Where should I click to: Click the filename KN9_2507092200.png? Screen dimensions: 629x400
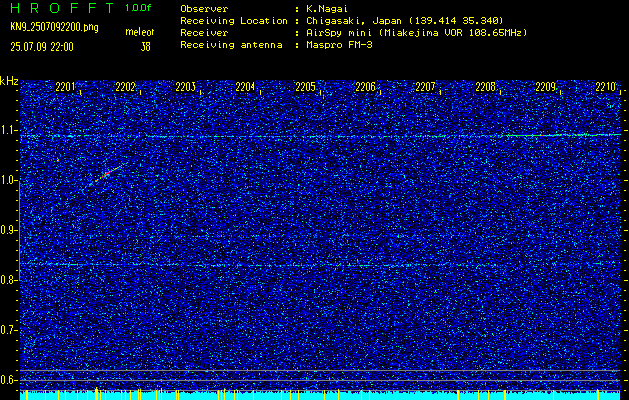click(x=54, y=27)
